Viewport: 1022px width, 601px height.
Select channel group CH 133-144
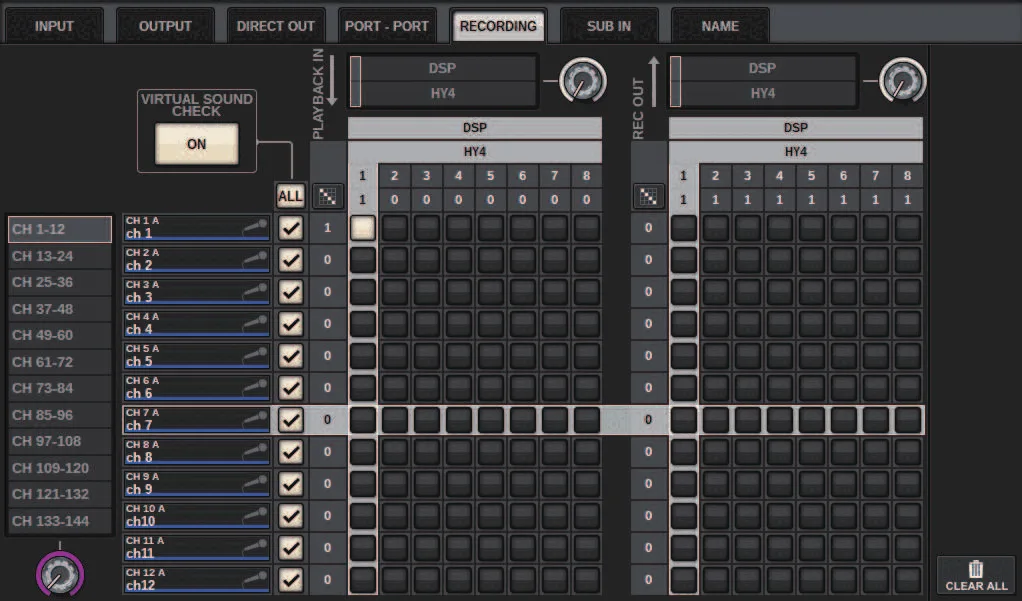click(59, 521)
